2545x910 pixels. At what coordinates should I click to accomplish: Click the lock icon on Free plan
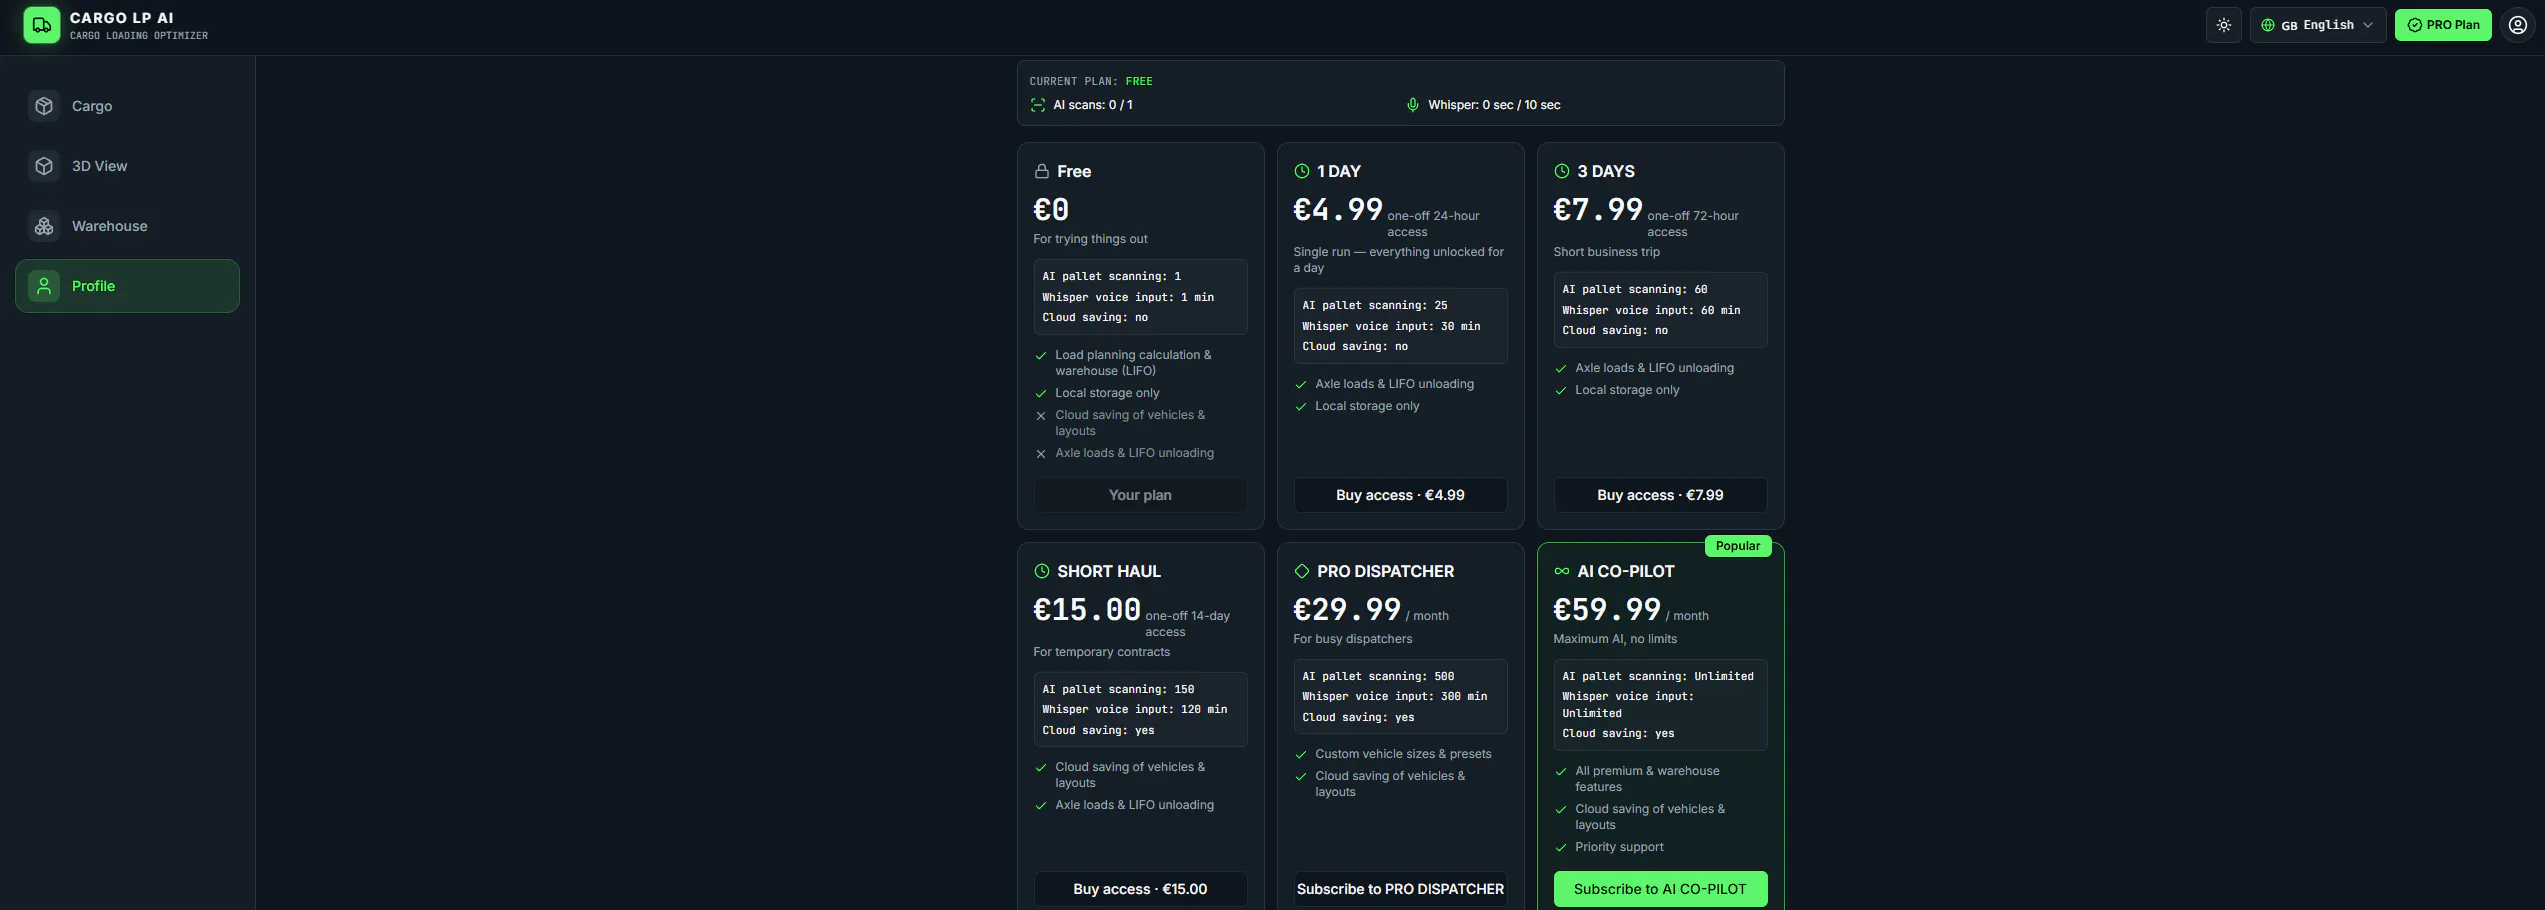[x=1042, y=172]
